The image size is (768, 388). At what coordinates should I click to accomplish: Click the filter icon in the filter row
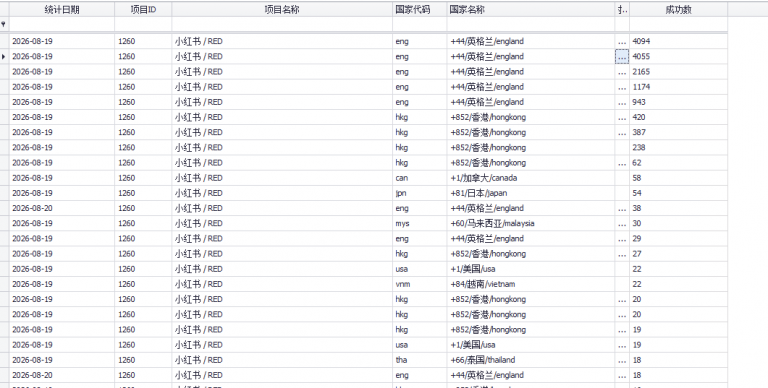click(3, 24)
